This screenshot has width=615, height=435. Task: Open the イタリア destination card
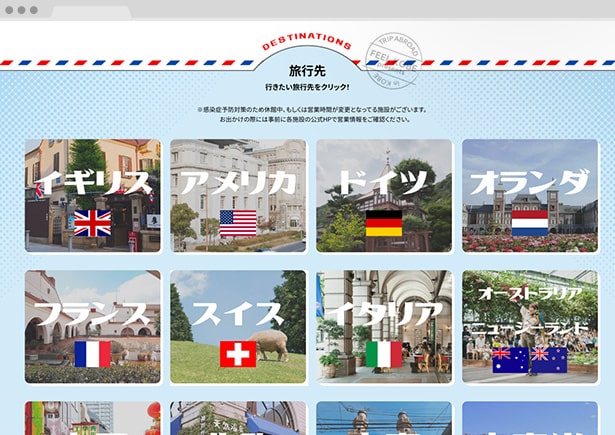point(384,326)
